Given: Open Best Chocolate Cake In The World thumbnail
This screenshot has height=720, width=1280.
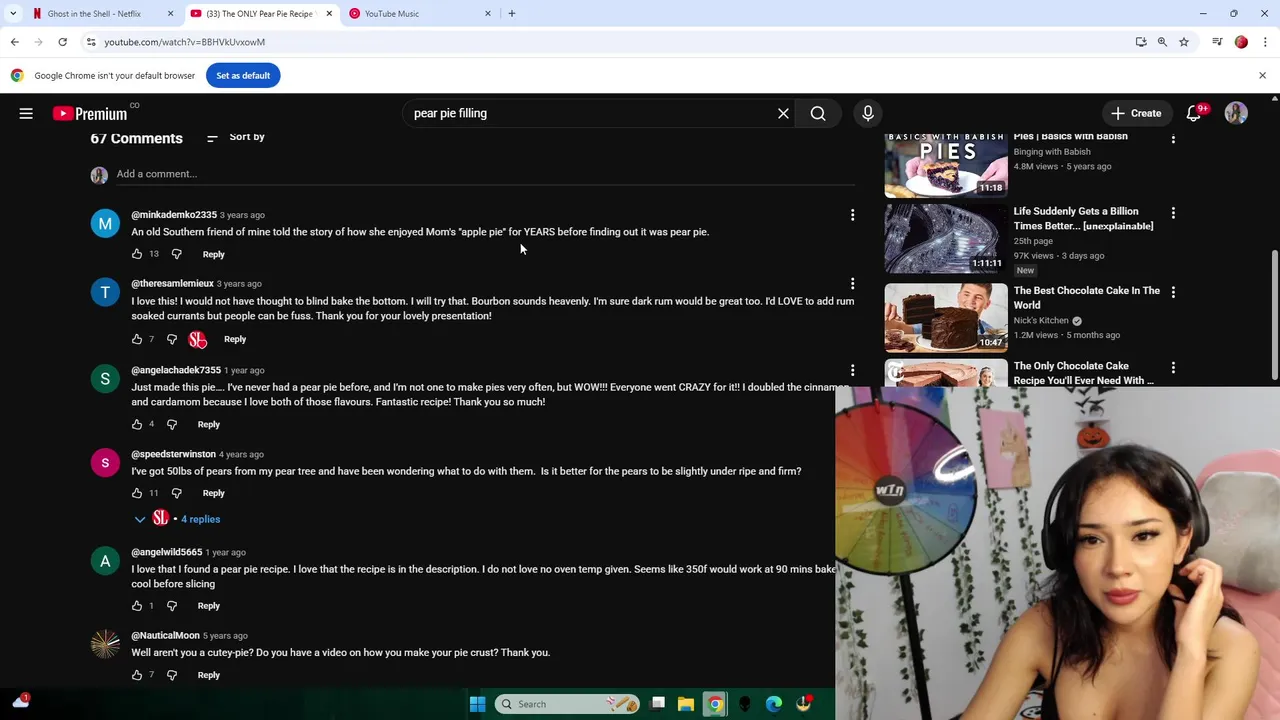Looking at the screenshot, I should point(946,318).
